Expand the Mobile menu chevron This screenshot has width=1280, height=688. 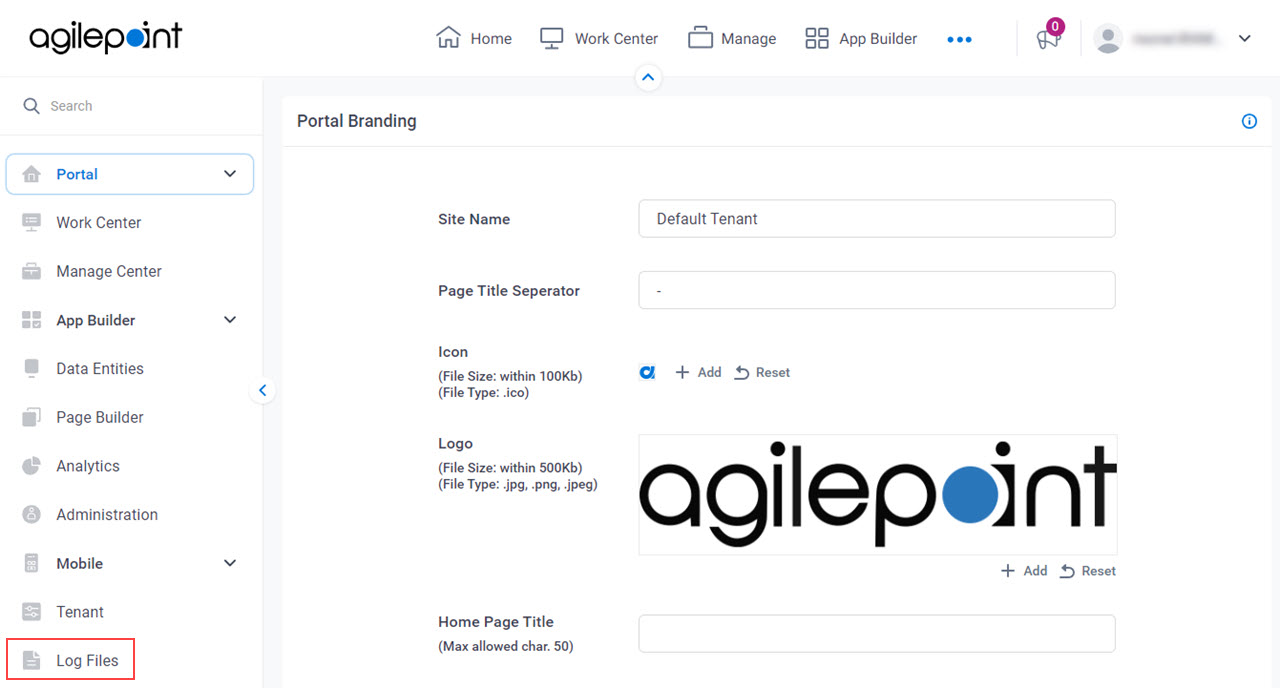[x=230, y=563]
